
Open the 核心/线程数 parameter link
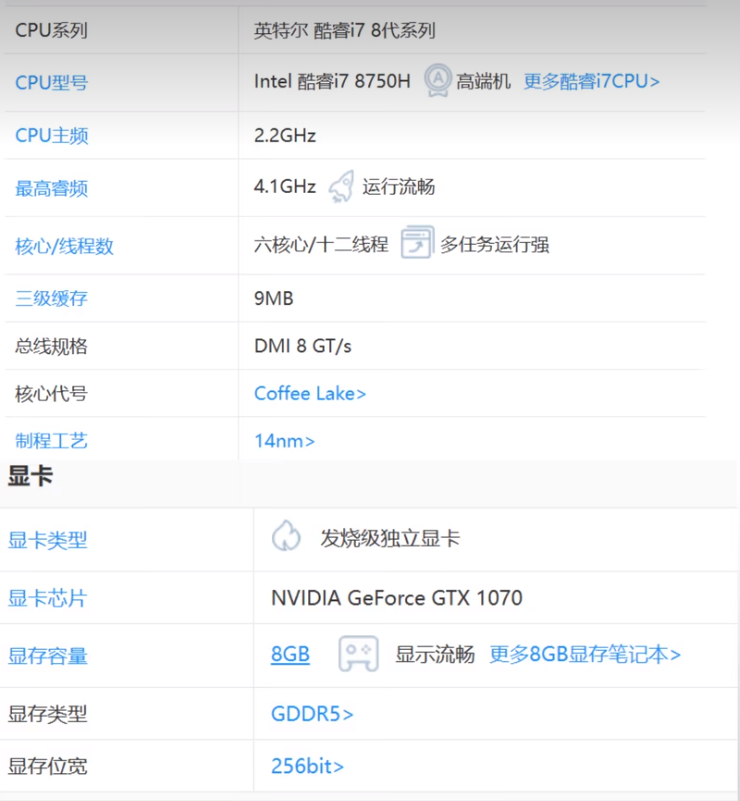(x=64, y=246)
